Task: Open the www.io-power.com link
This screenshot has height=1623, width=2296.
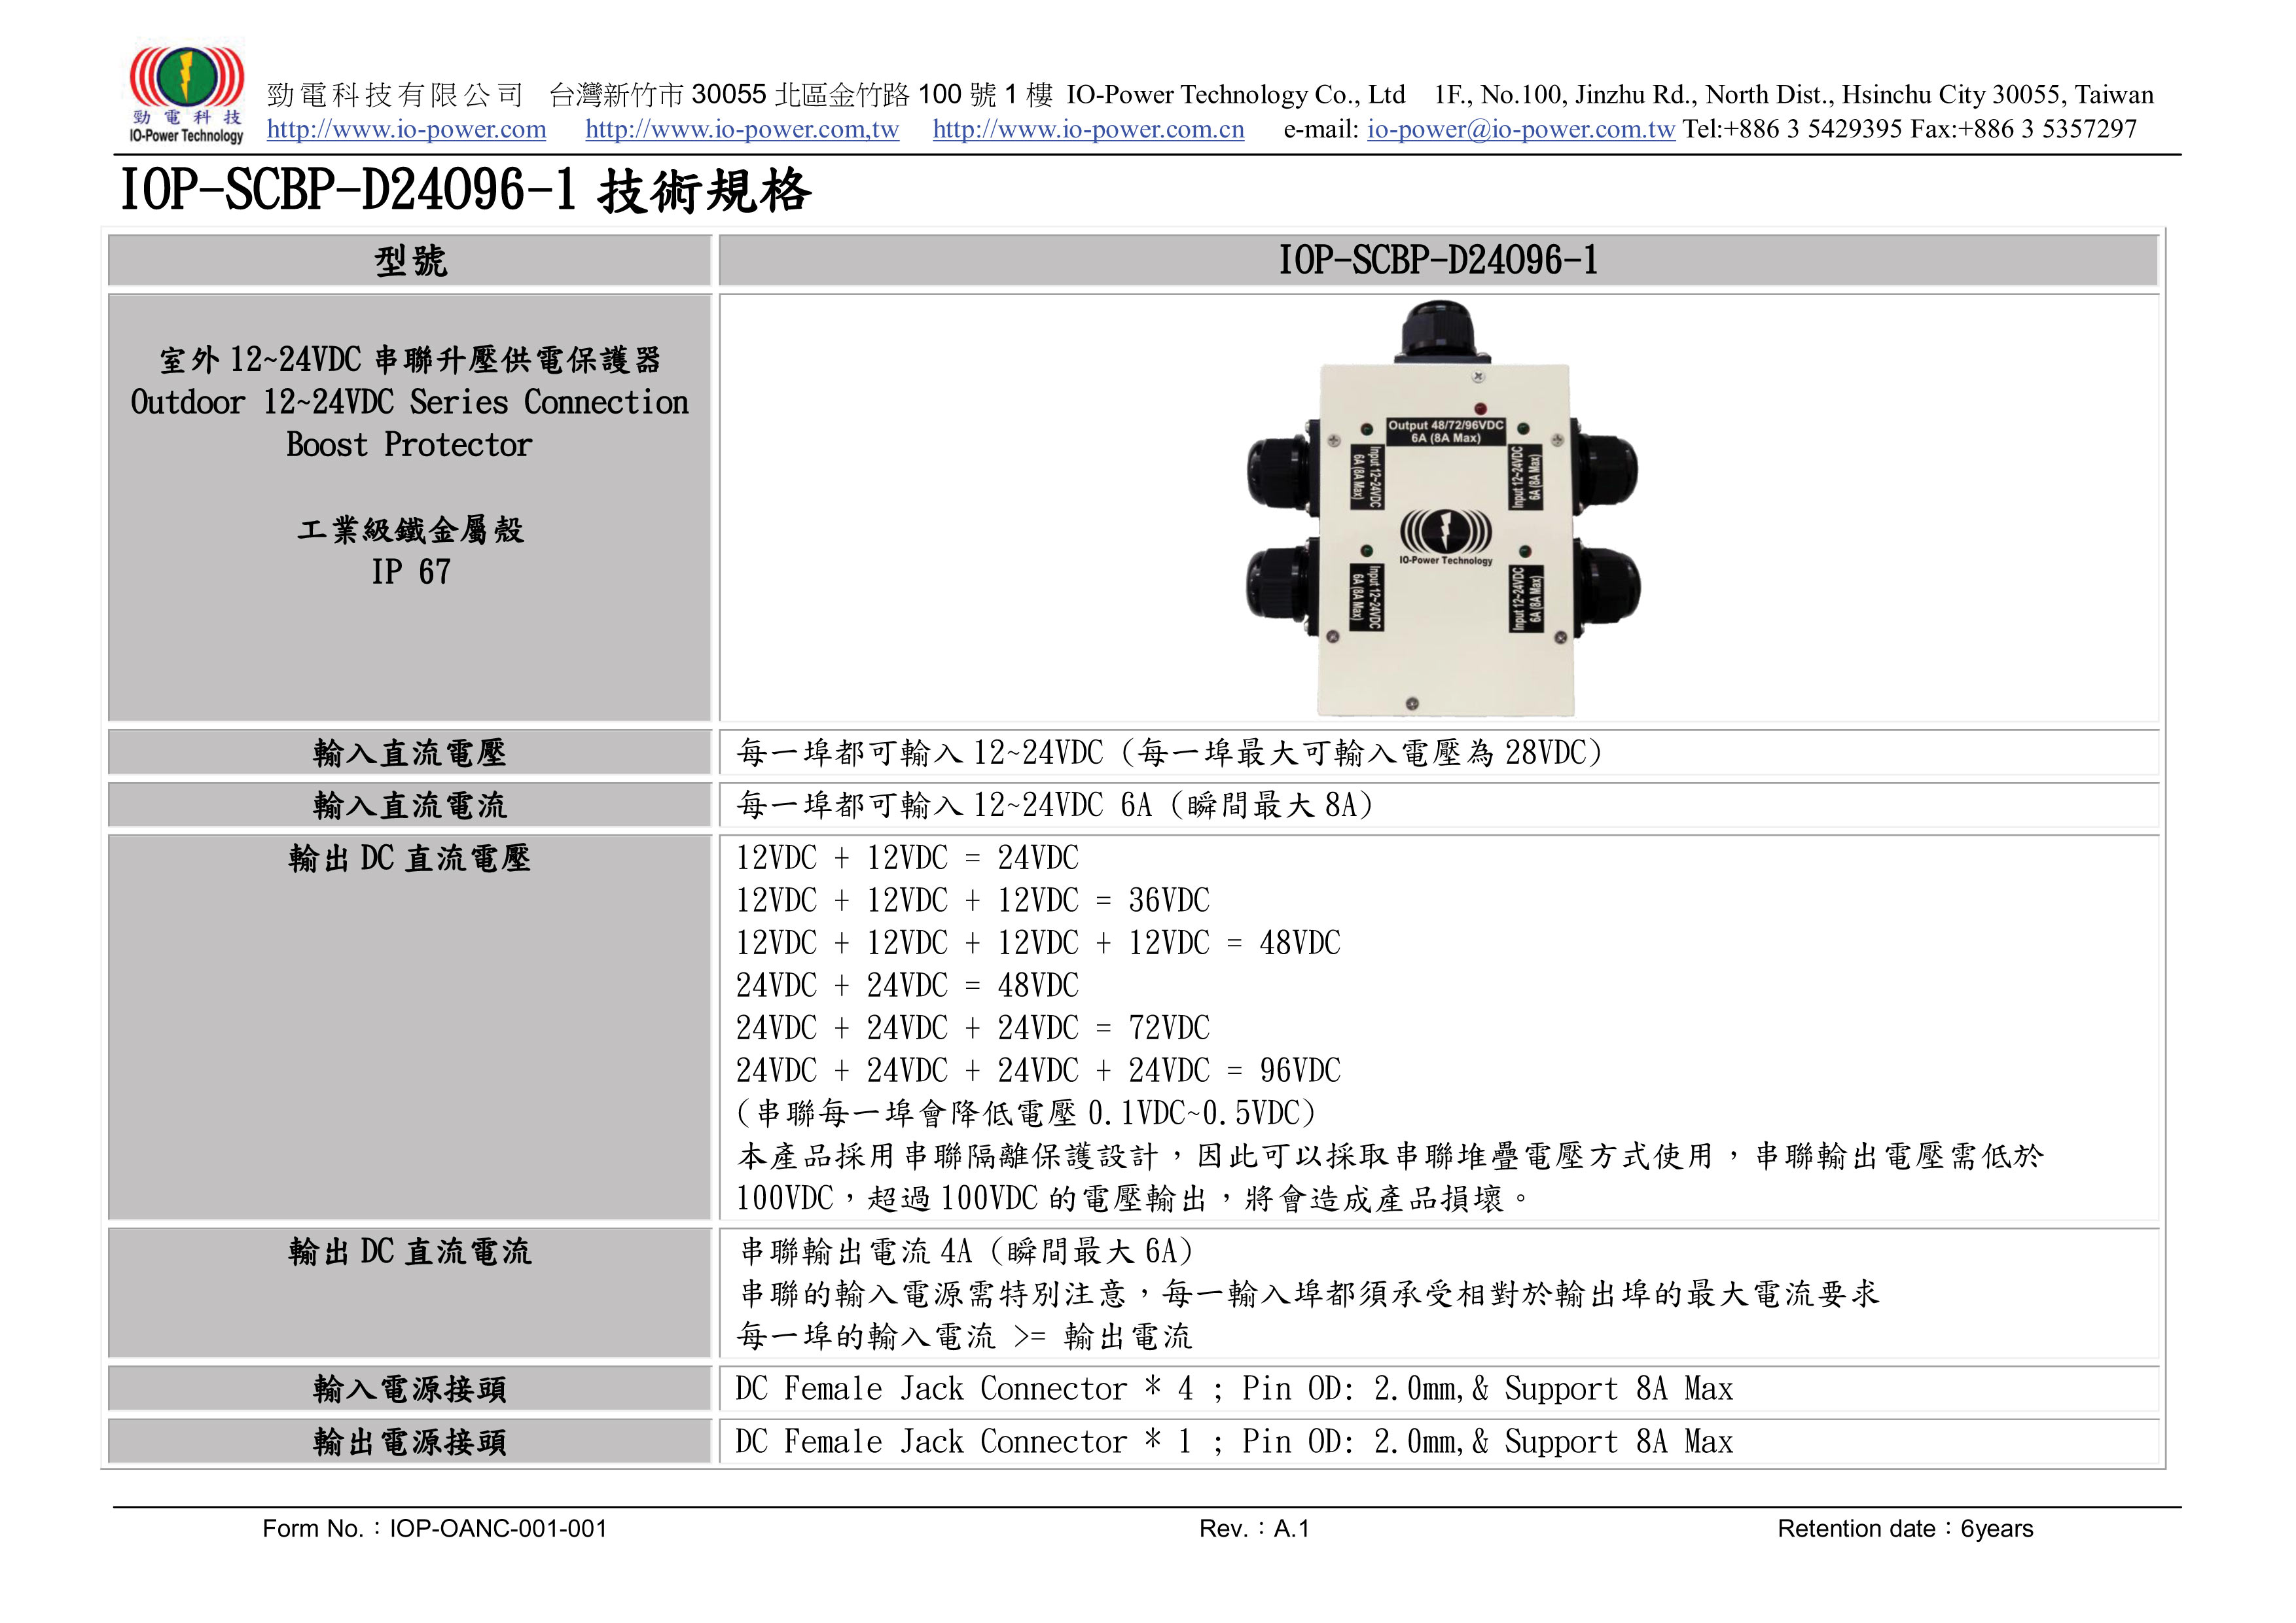Action: 406,130
